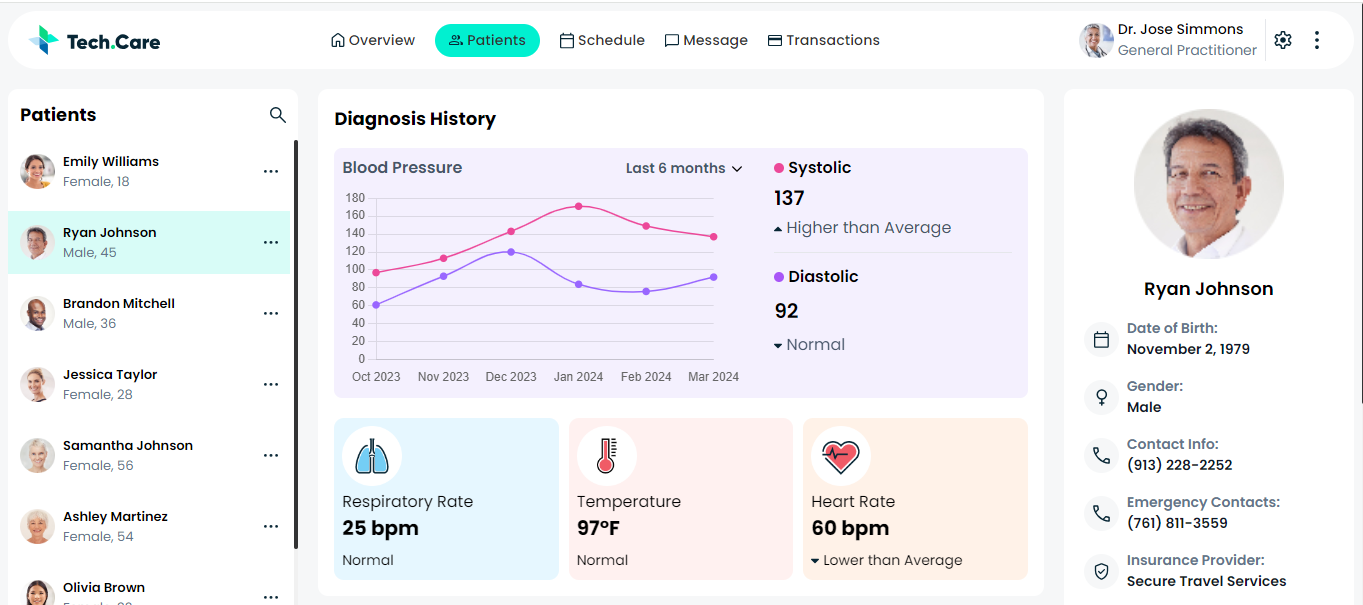Open the vertical three-dot menu in header
The image size is (1363, 605).
point(1317,40)
